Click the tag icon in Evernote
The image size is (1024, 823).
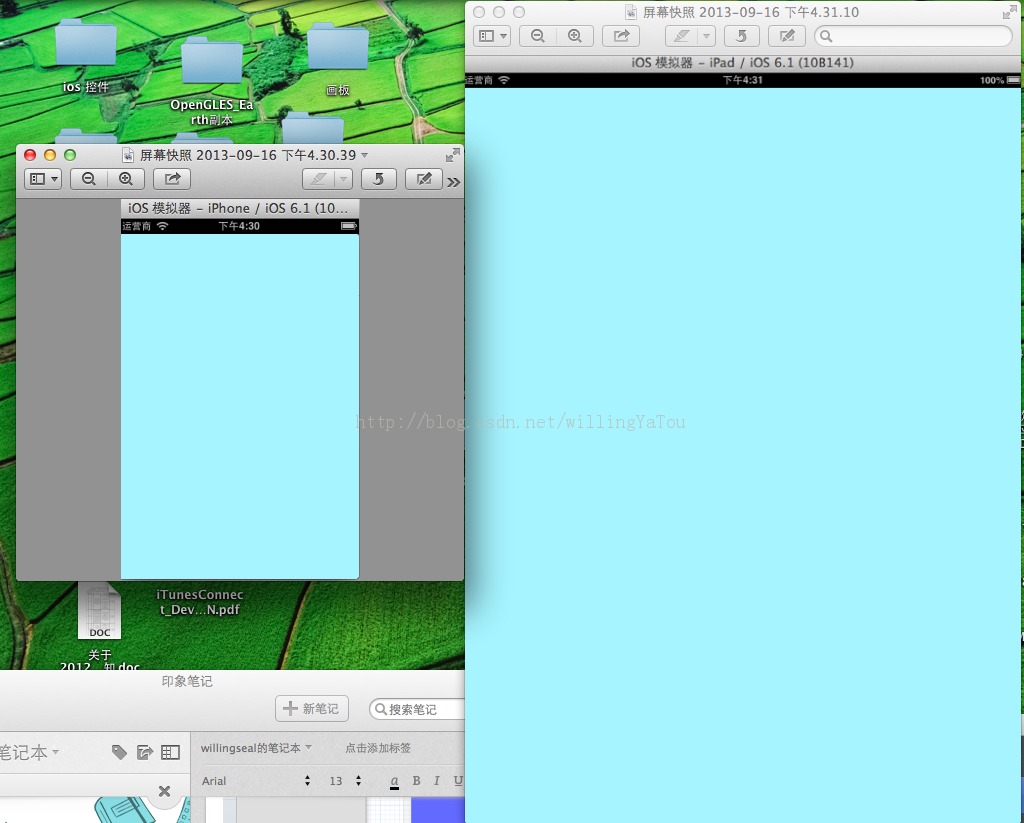point(119,752)
